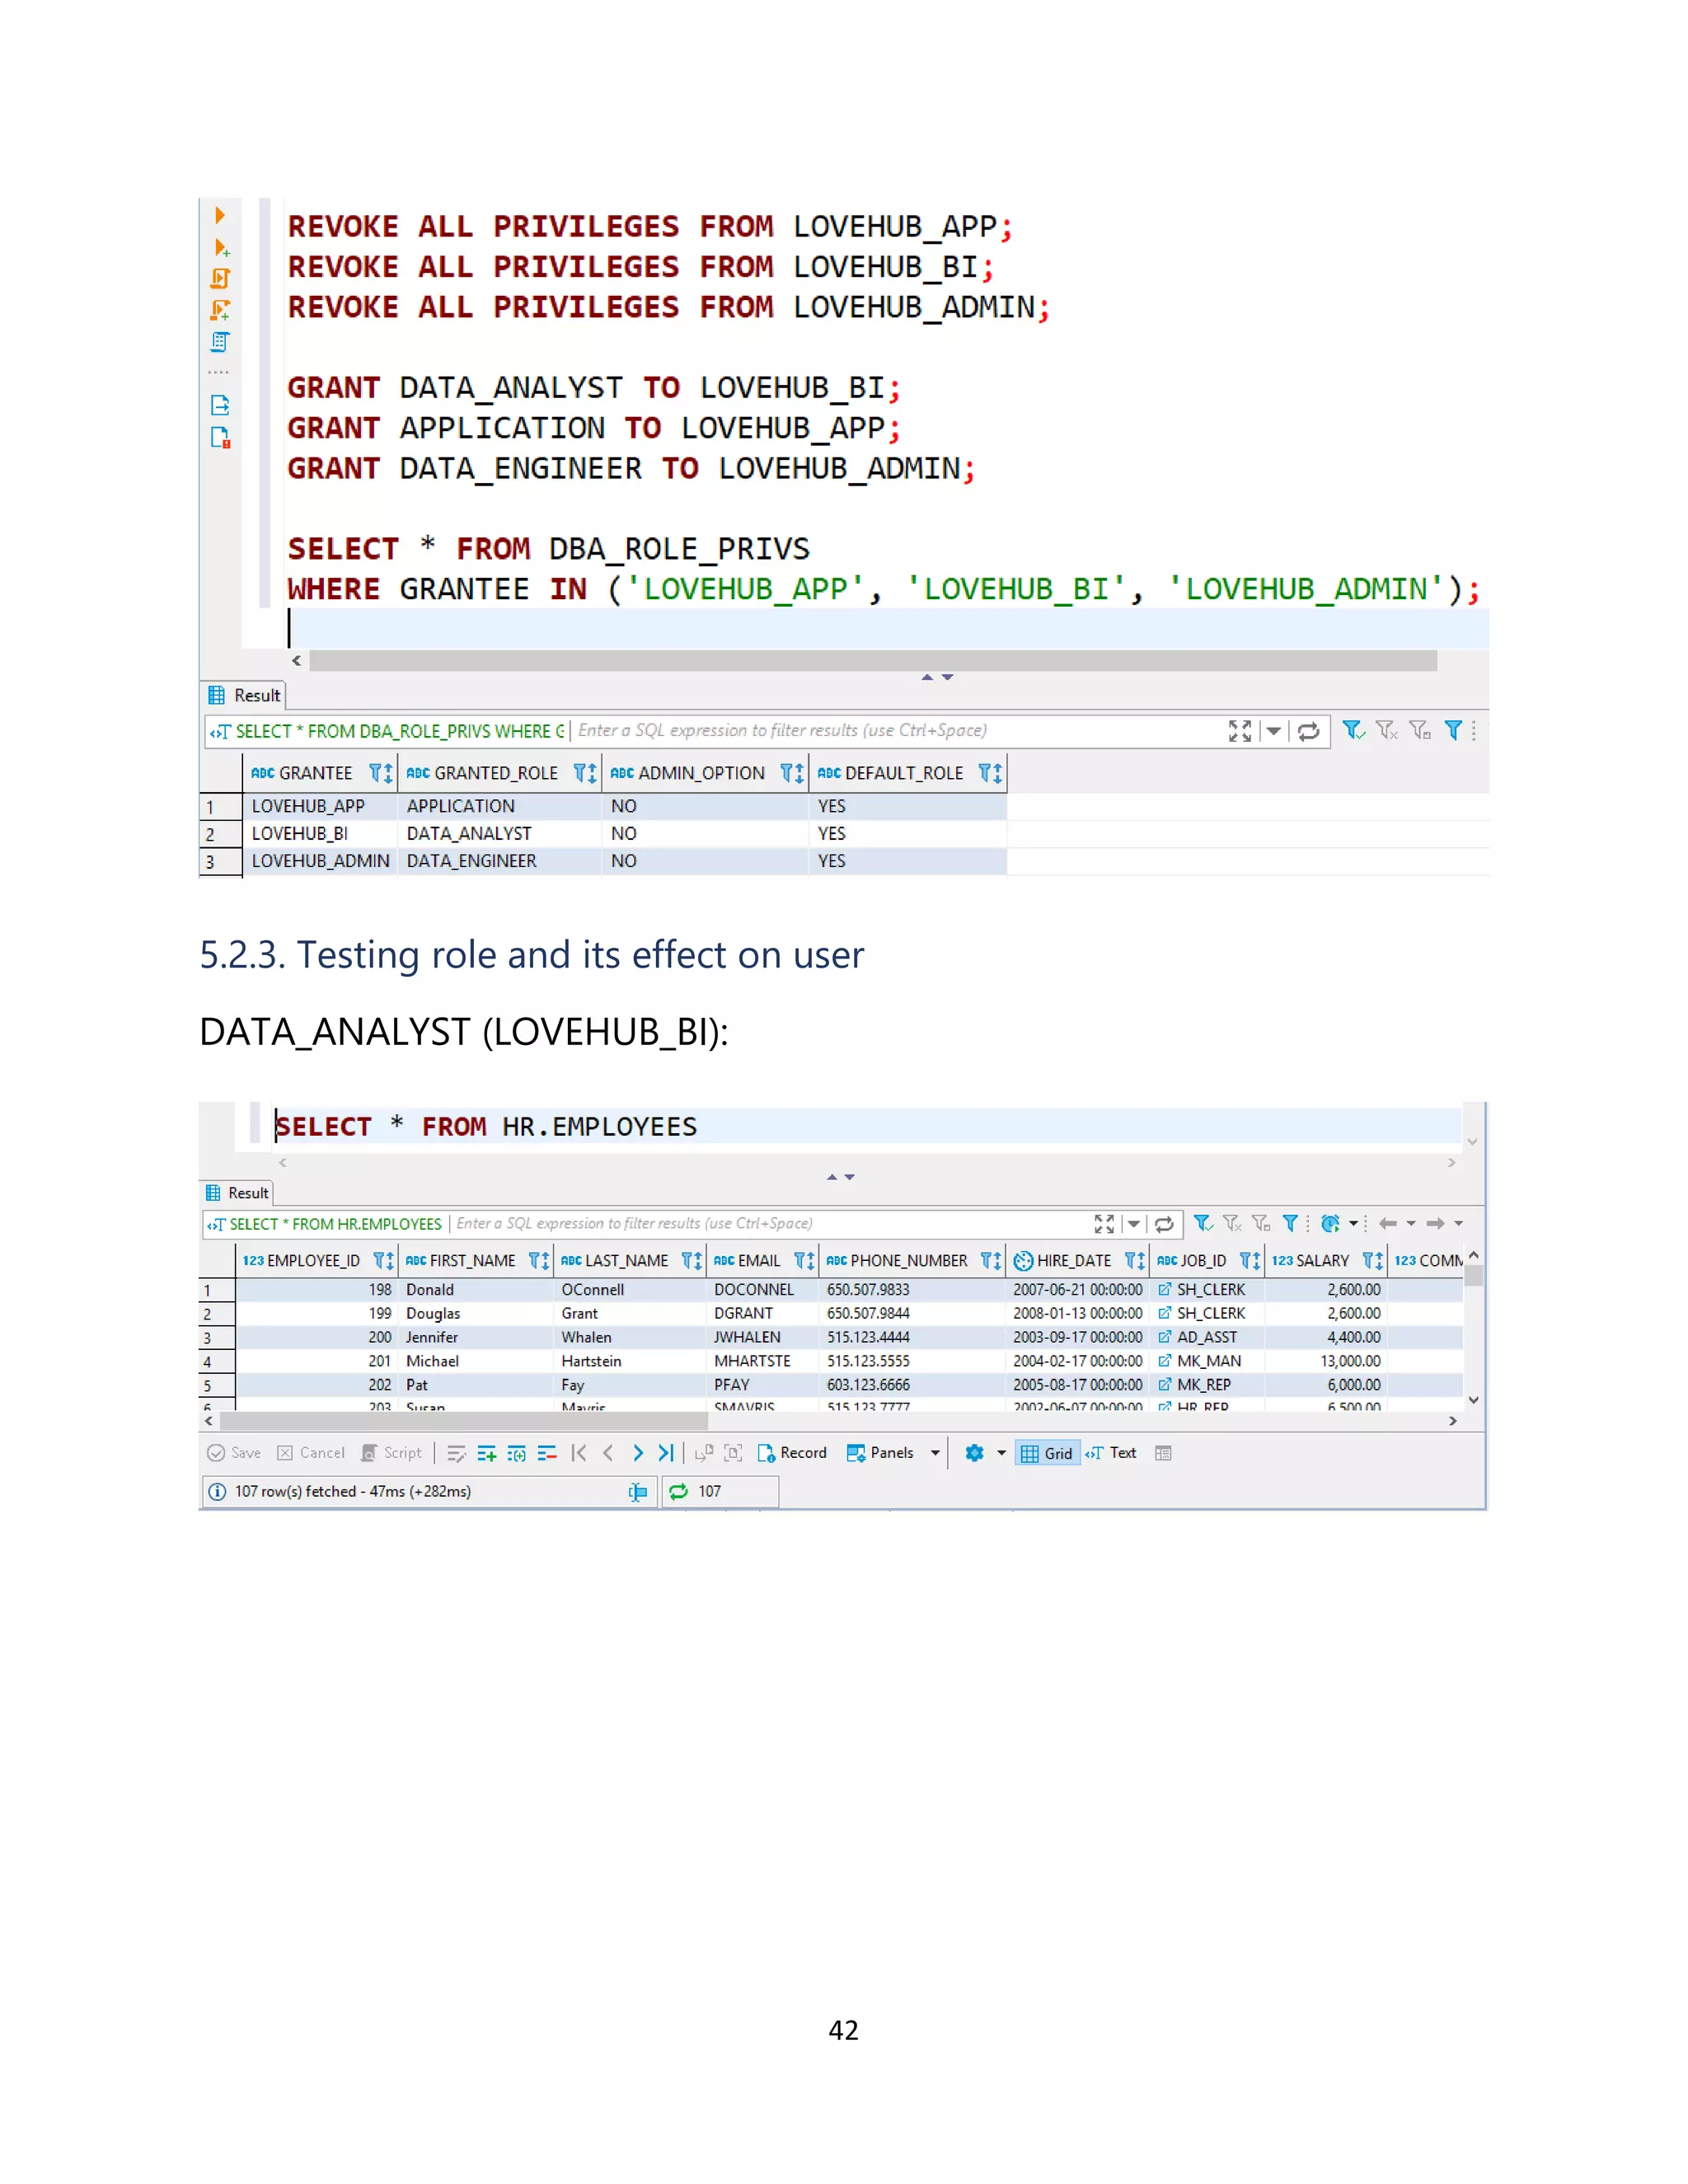Image resolution: width=1688 pixels, height=2184 pixels.
Task: Click horizontal scrollbar of the SQL editor
Action: point(872,661)
